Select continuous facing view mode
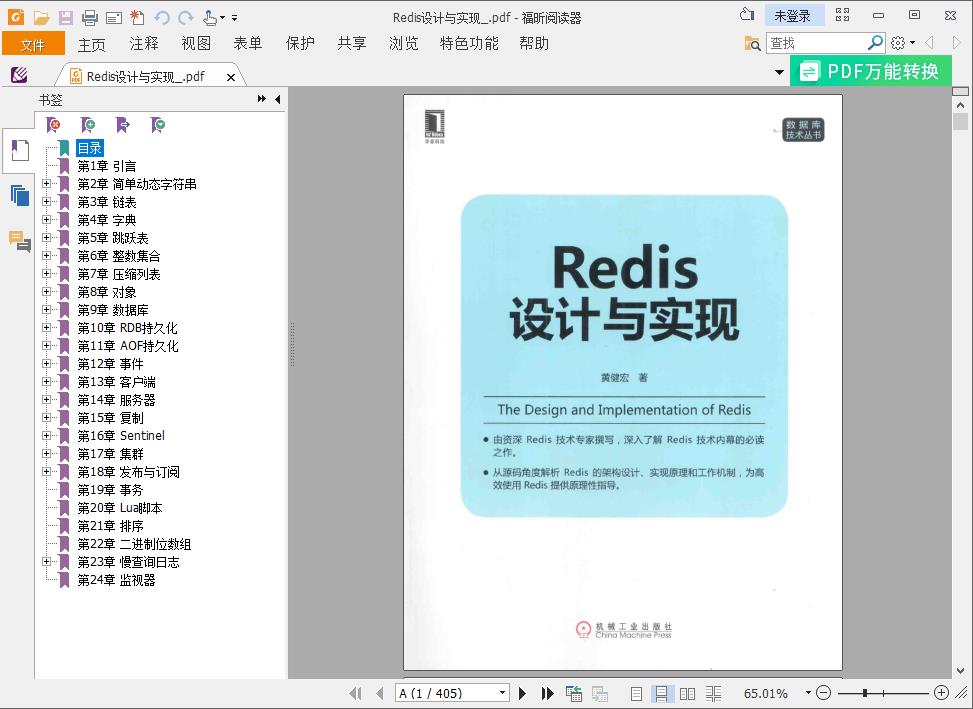Image resolution: width=973 pixels, height=709 pixels. click(x=713, y=693)
